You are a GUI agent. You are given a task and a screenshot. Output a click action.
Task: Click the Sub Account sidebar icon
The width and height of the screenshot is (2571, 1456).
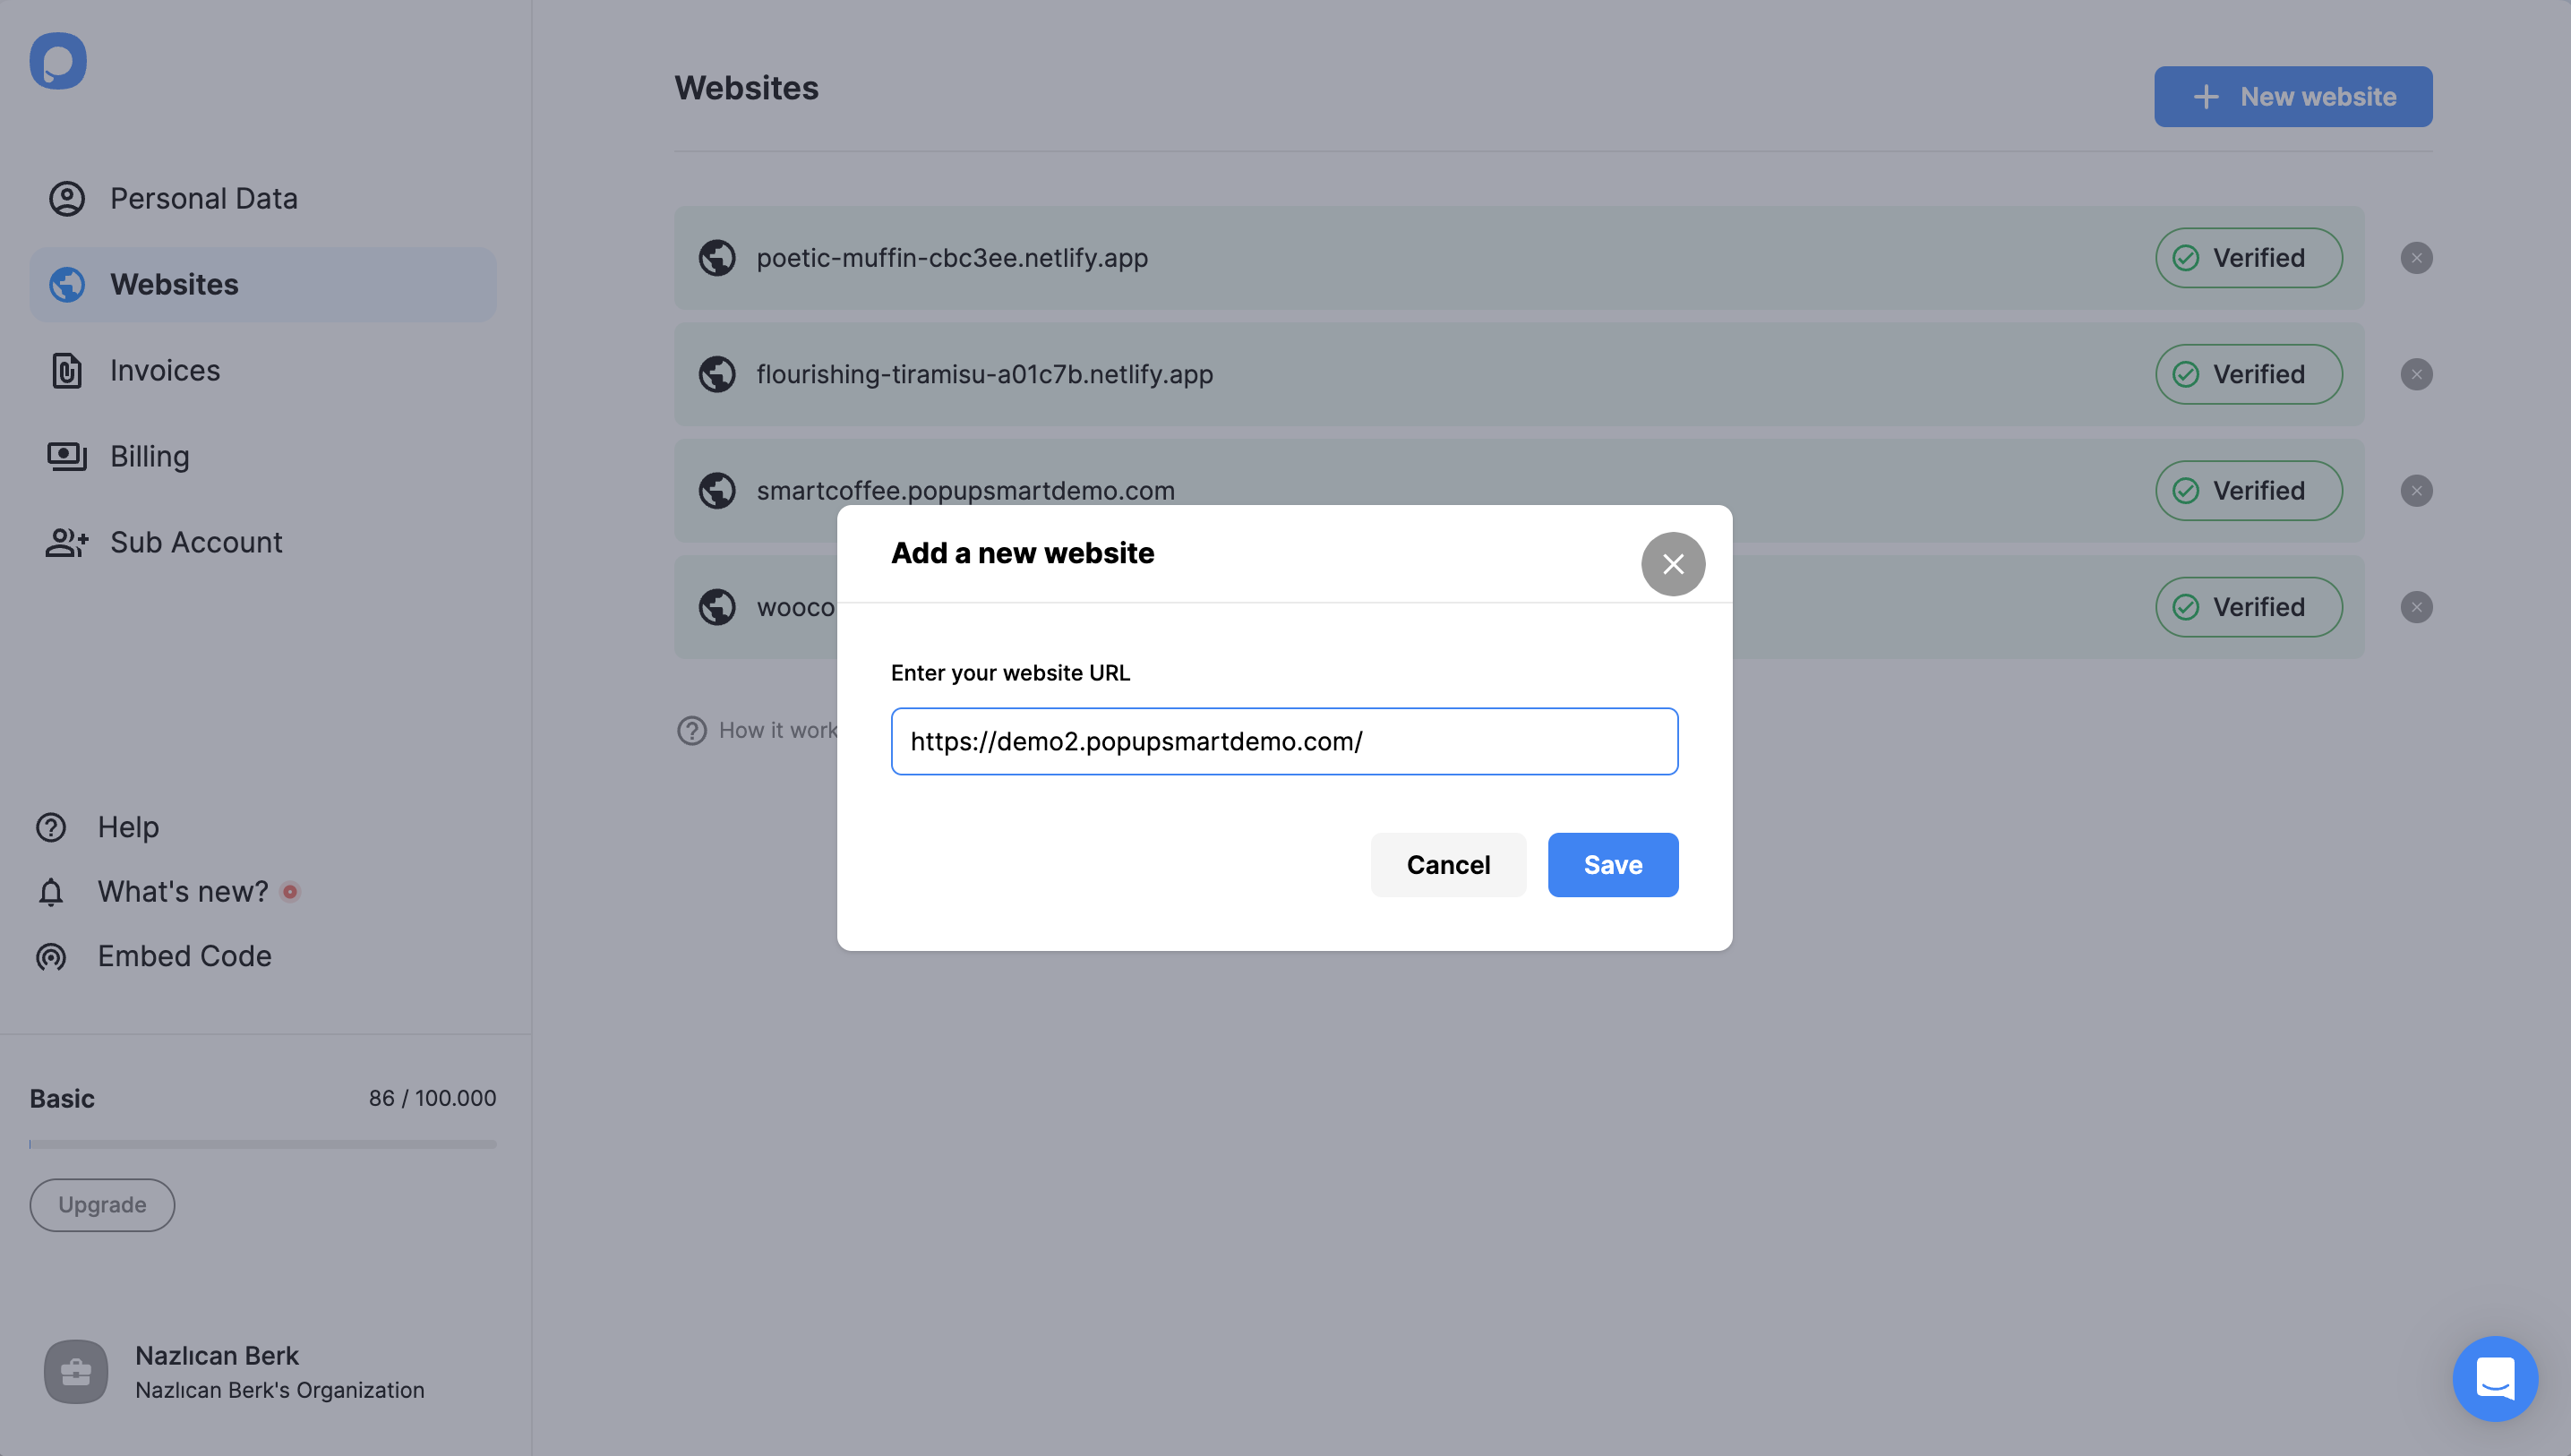(x=65, y=542)
